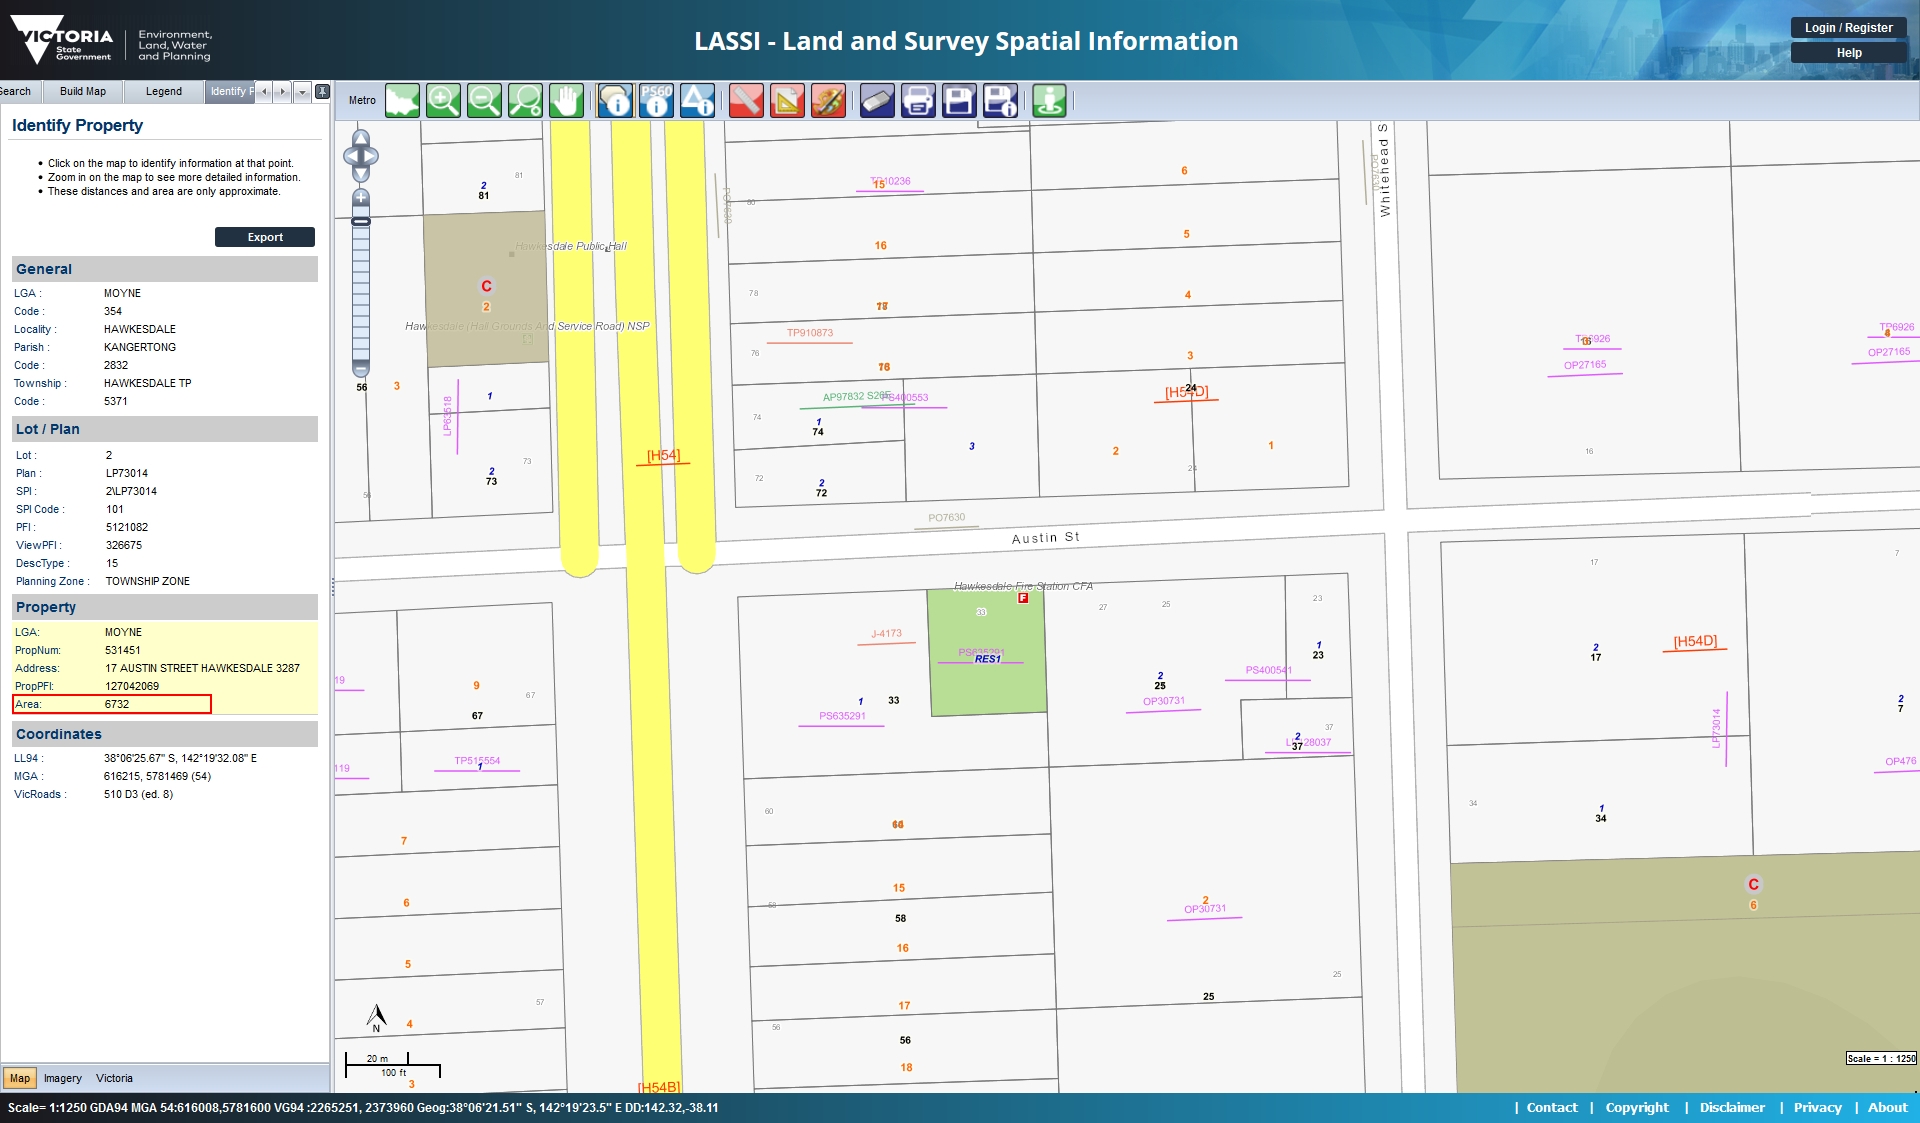The height and width of the screenshot is (1123, 1920).
Task: Click the Plan value LP73014
Action: point(127,473)
